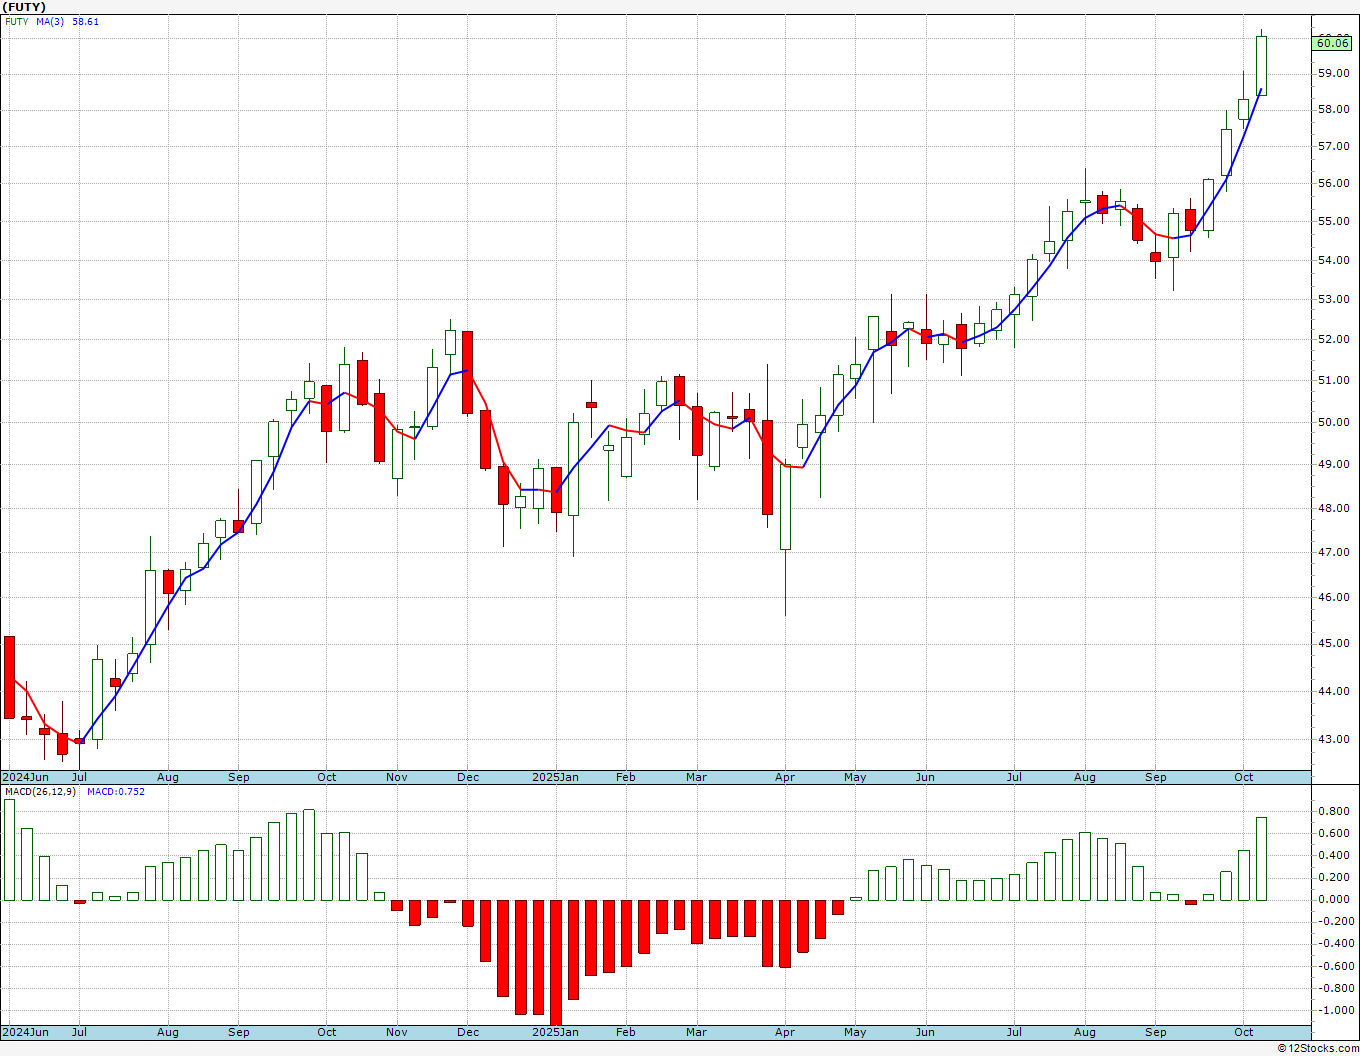Select the 45.00 price axis label
Viewport: 1360px width, 1056px height.
click(x=1333, y=644)
